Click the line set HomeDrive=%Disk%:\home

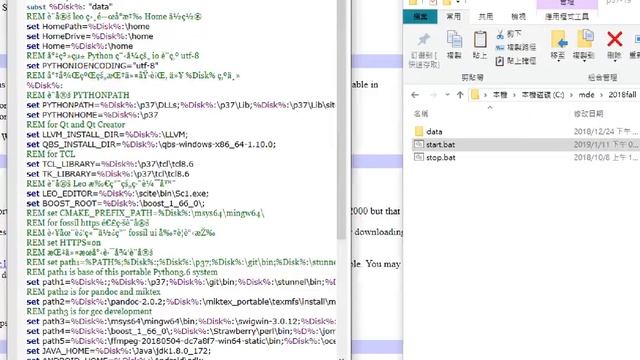(x=90, y=36)
